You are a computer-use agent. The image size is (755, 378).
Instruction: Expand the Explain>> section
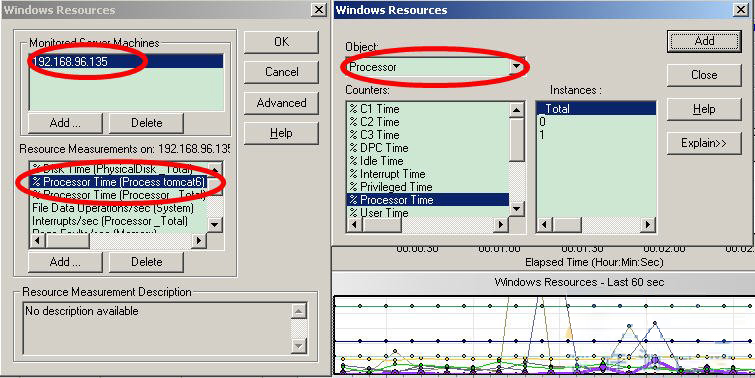pyautogui.click(x=704, y=143)
